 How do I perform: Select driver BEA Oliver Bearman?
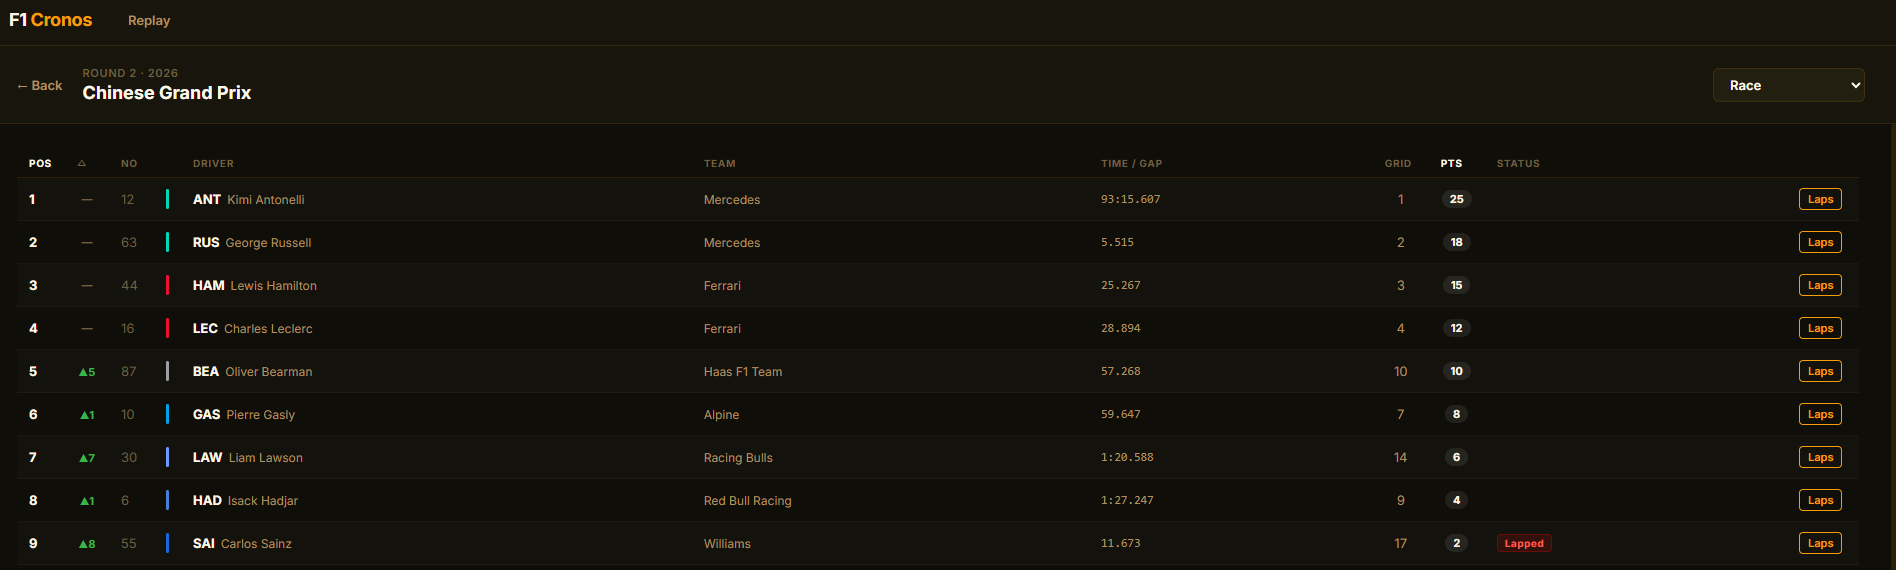pyautogui.click(x=253, y=372)
